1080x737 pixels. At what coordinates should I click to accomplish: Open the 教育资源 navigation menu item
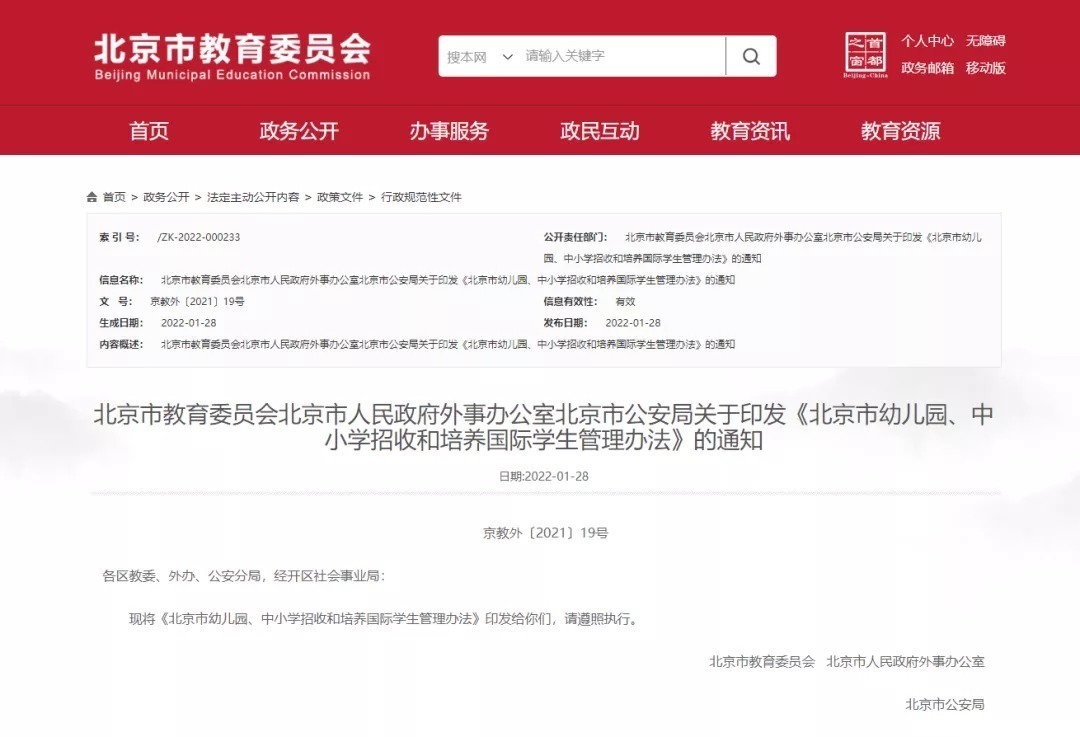[x=900, y=131]
